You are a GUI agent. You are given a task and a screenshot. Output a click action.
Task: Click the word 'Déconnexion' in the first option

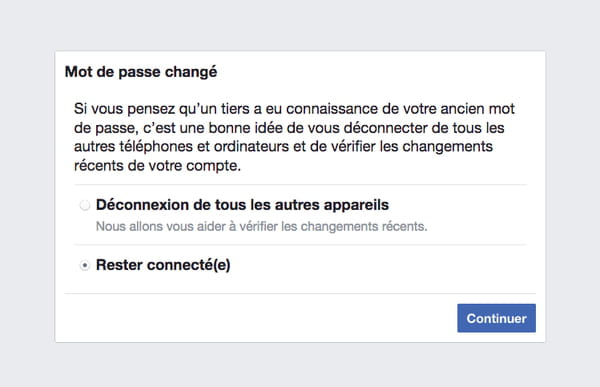(x=142, y=205)
